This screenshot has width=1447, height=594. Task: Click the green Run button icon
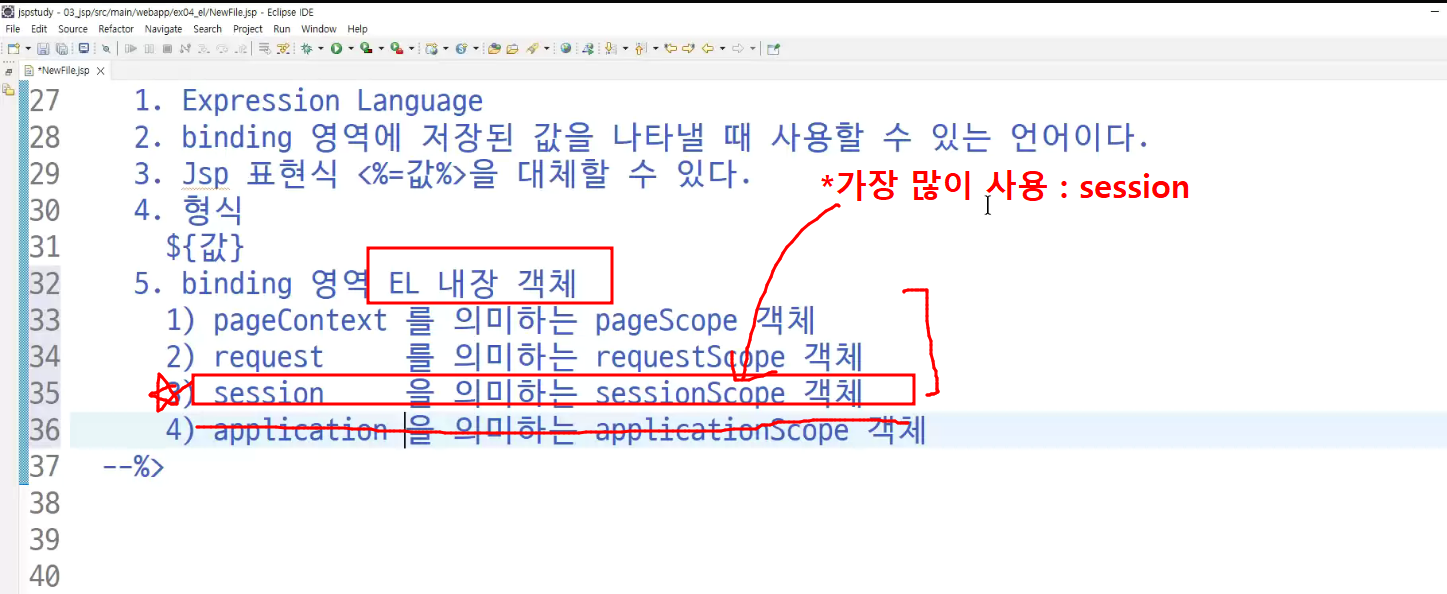(x=336, y=48)
